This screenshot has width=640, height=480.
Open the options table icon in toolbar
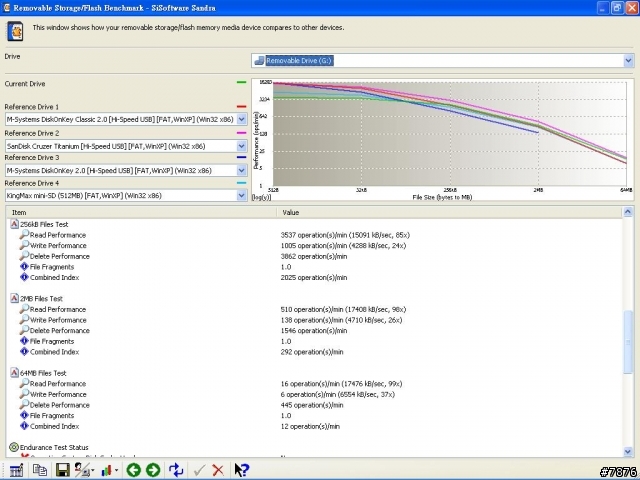tap(16, 470)
